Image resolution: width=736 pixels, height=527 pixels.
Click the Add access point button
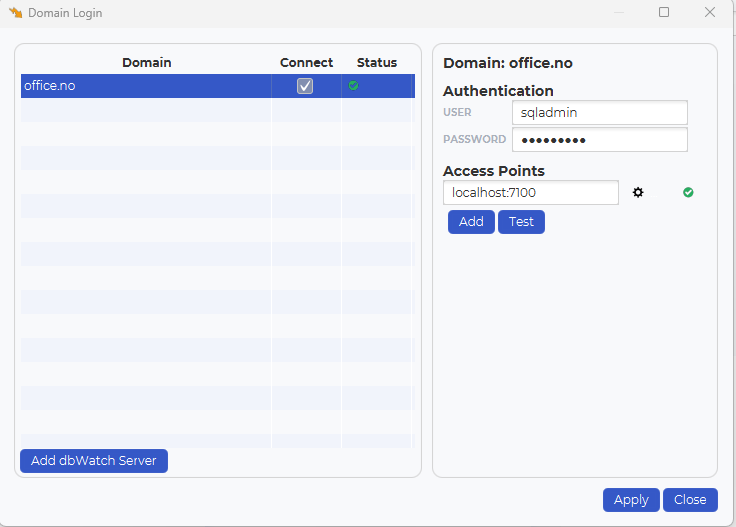point(471,221)
